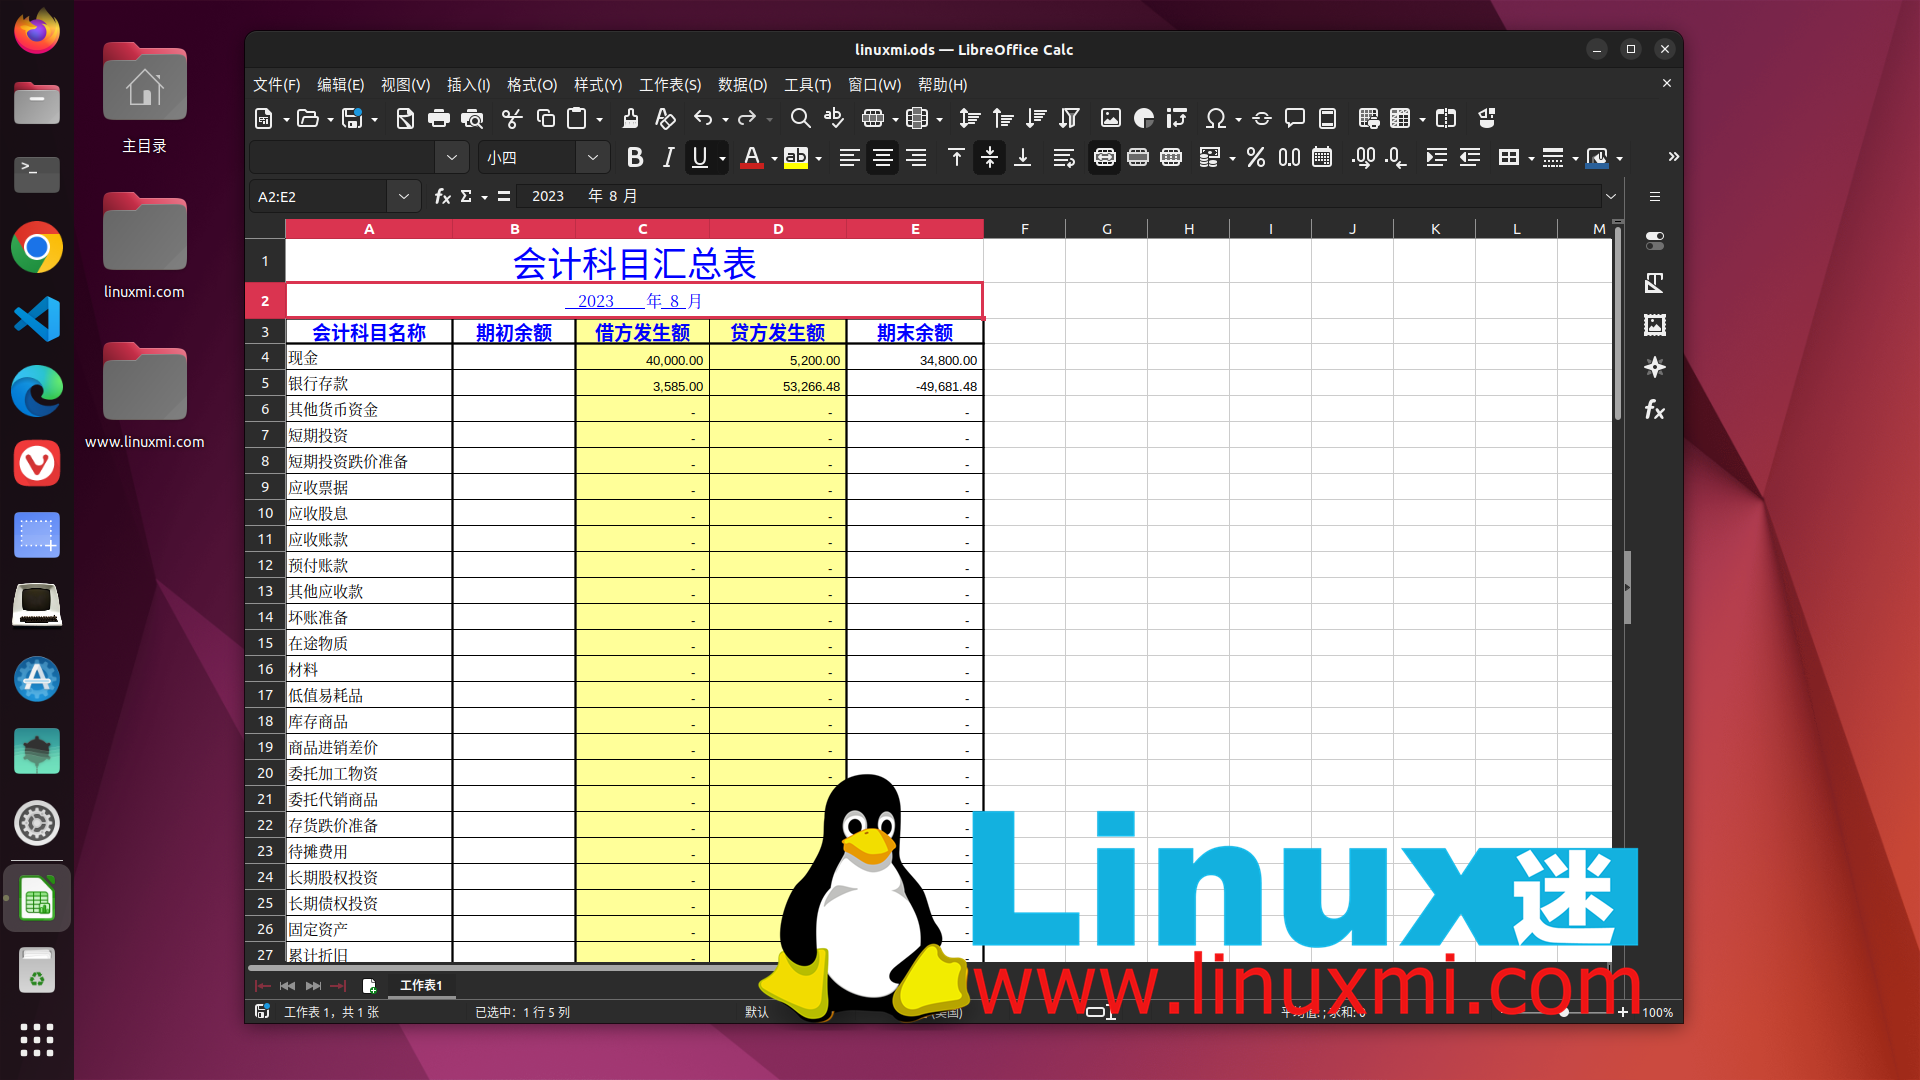The height and width of the screenshot is (1080, 1920).
Task: Insert an image via toolbar icon
Action: coord(1110,119)
